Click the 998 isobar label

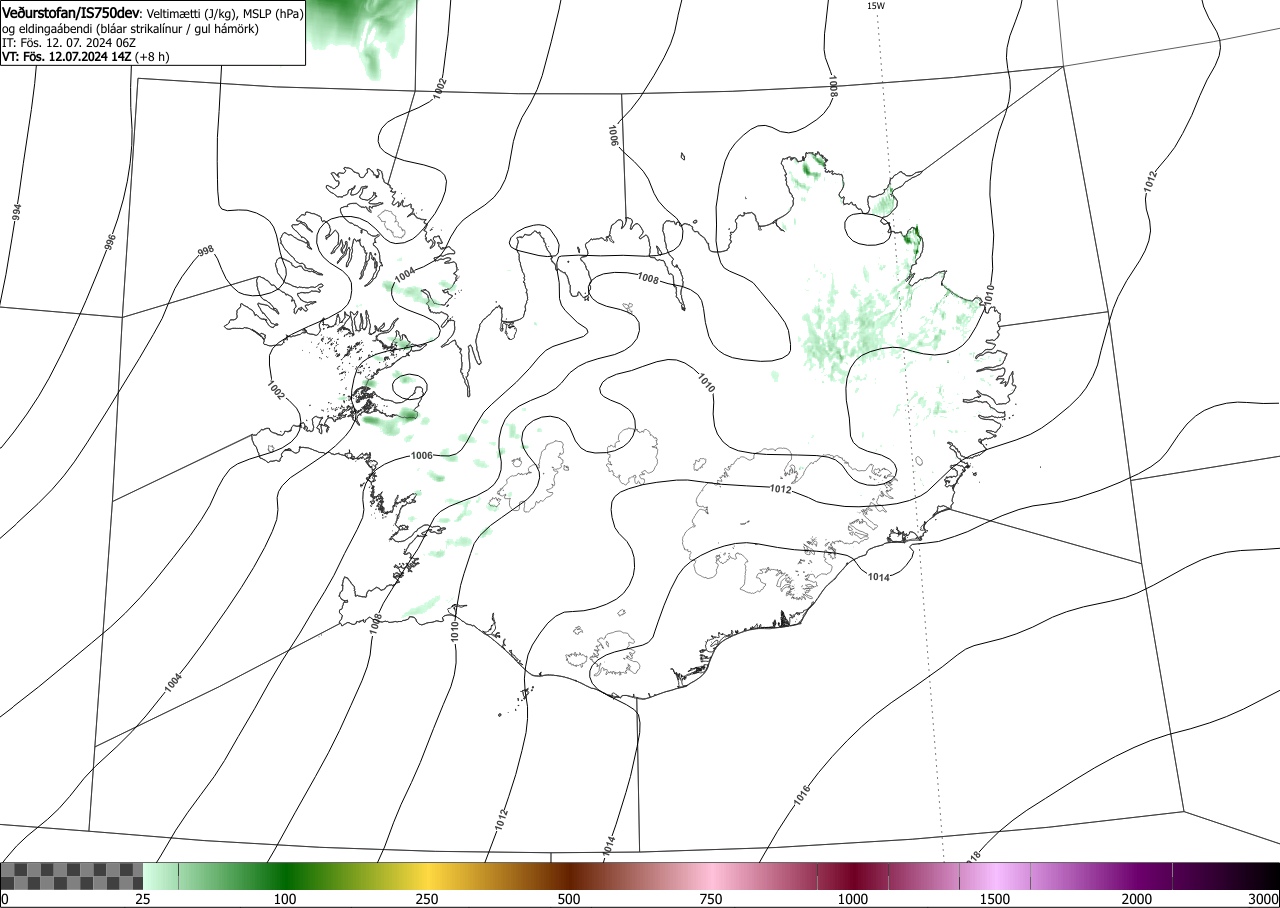pyautogui.click(x=206, y=252)
